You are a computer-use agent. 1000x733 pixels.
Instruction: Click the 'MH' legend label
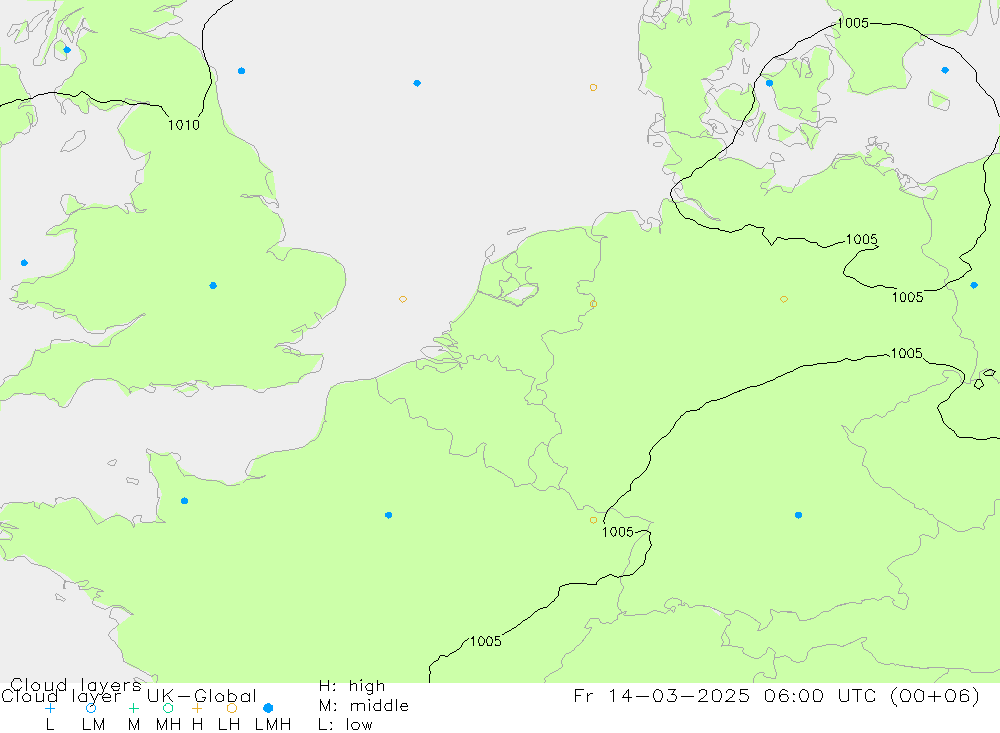coord(168,725)
